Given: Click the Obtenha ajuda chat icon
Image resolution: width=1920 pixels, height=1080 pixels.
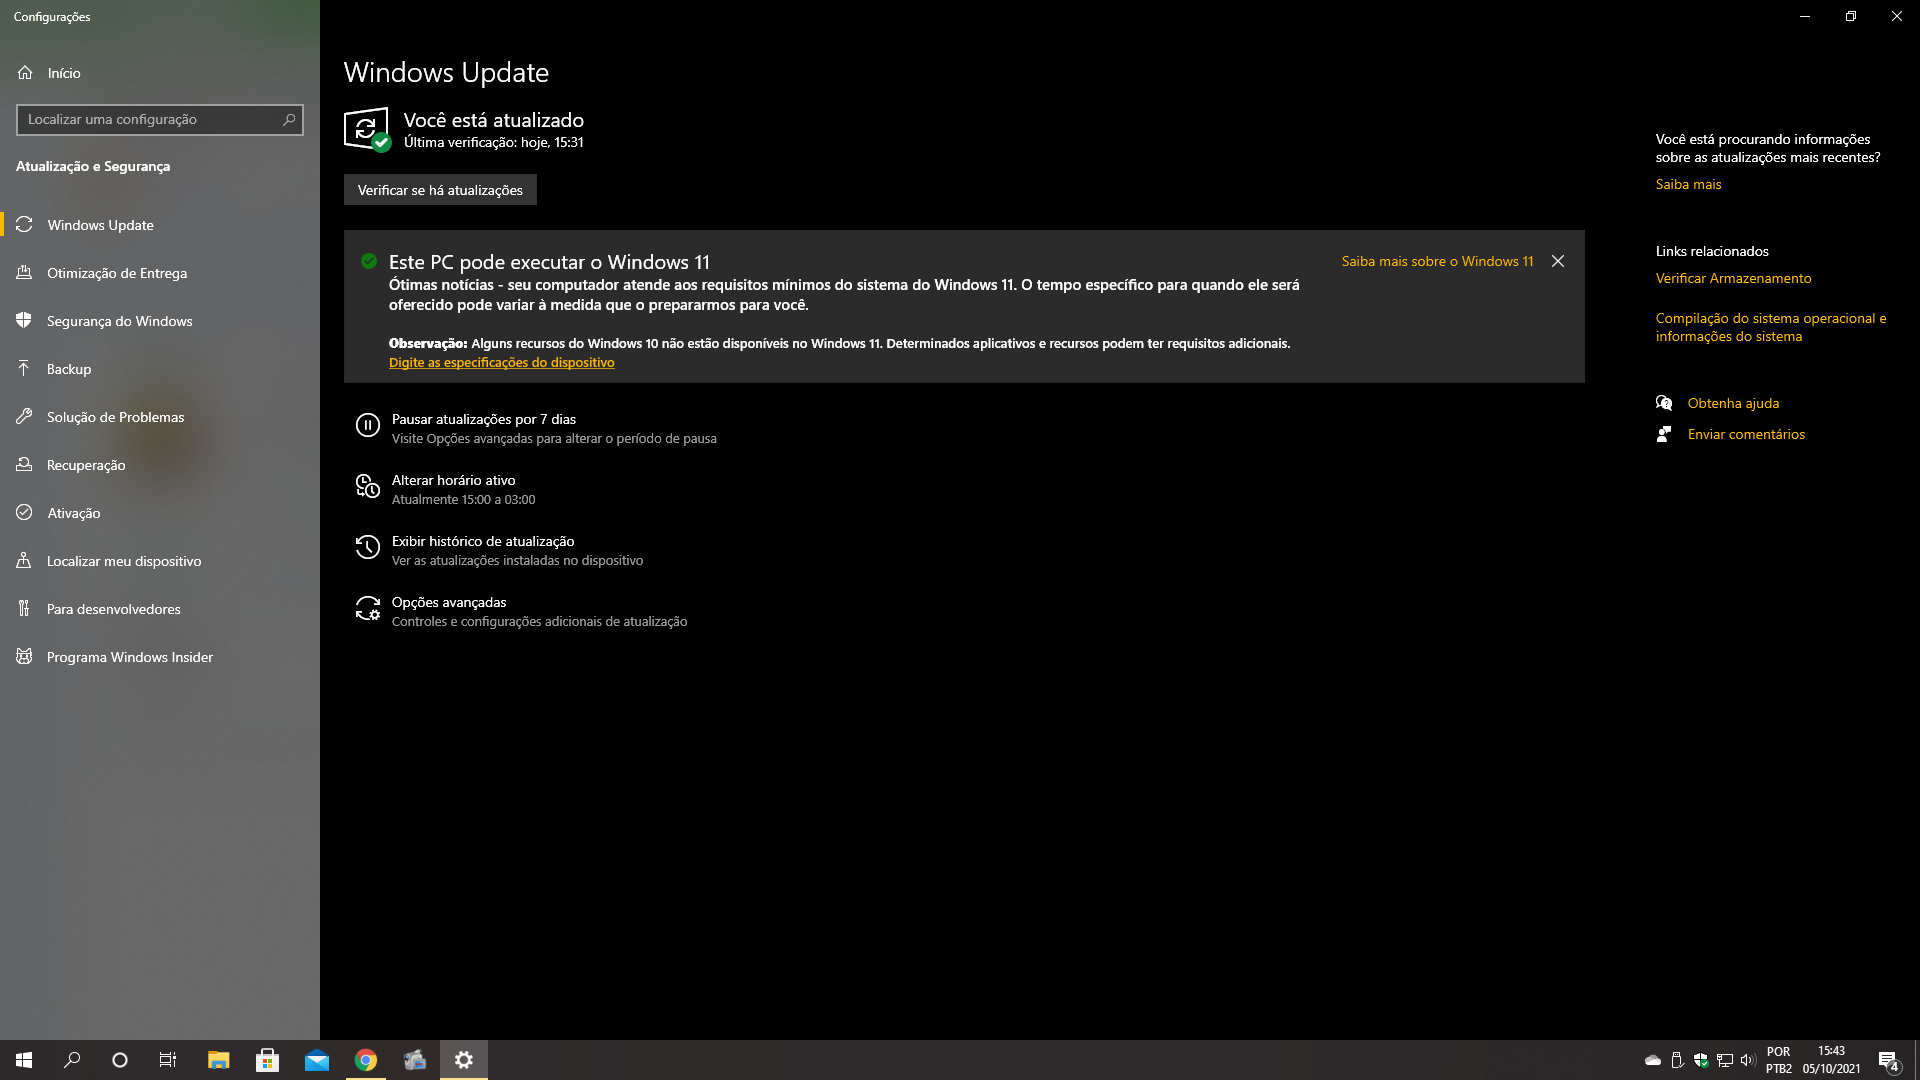Looking at the screenshot, I should 1664,403.
